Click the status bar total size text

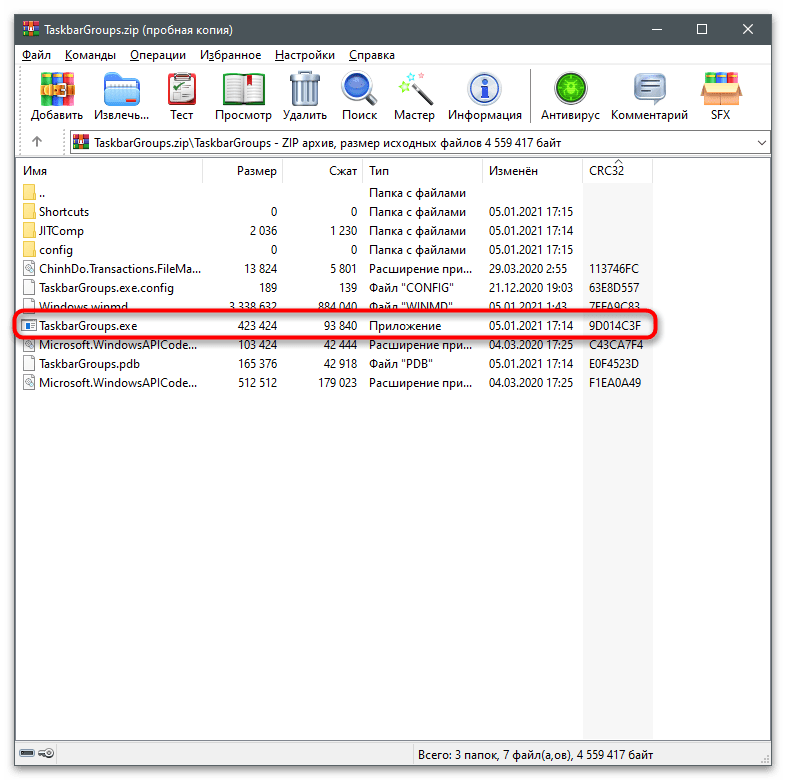click(535, 754)
